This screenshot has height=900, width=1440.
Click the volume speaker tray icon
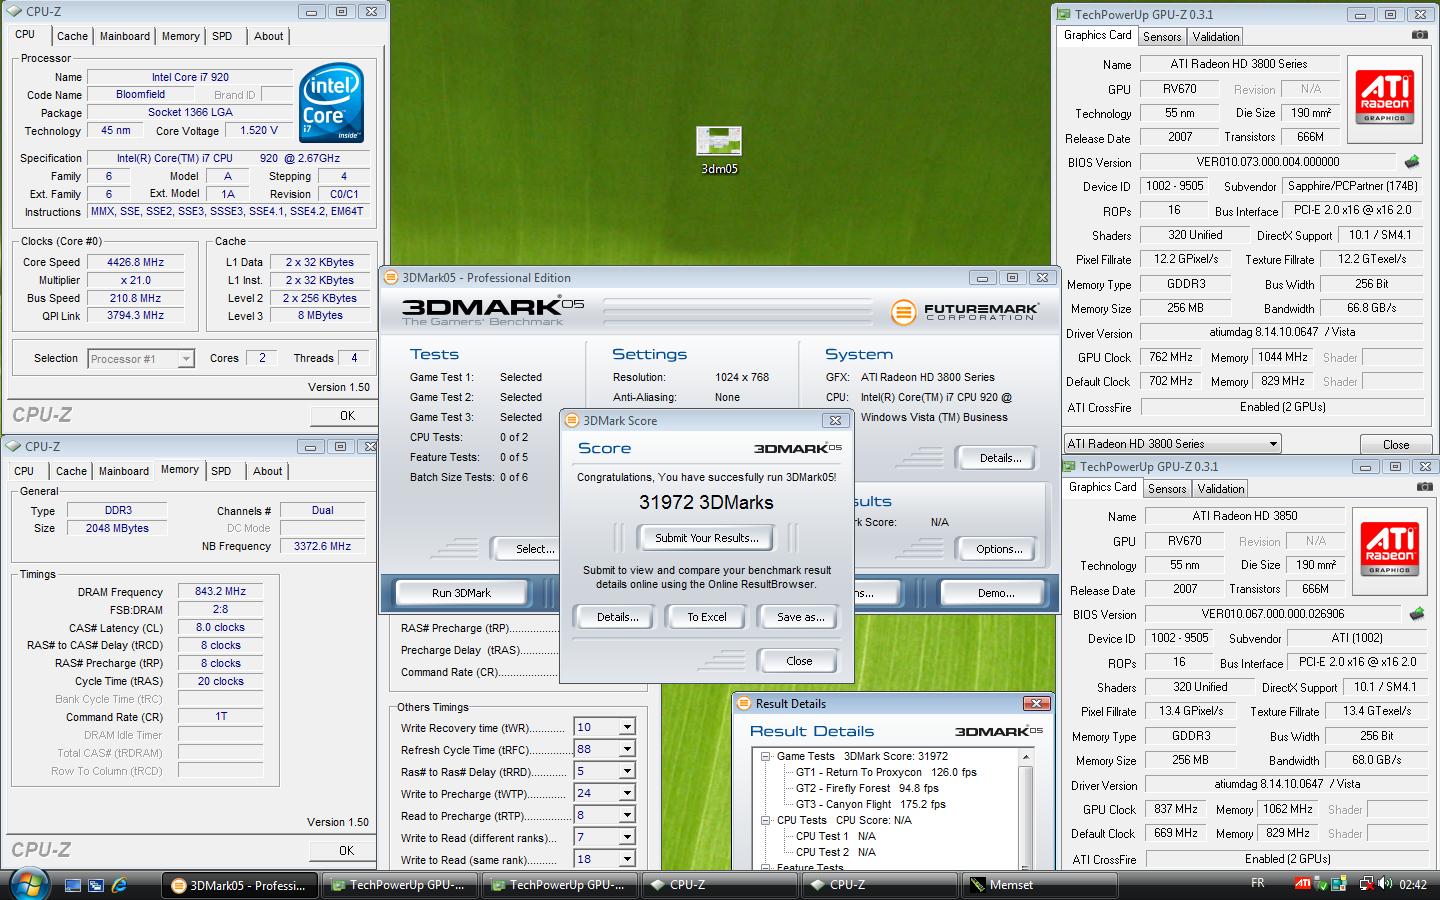1385,884
